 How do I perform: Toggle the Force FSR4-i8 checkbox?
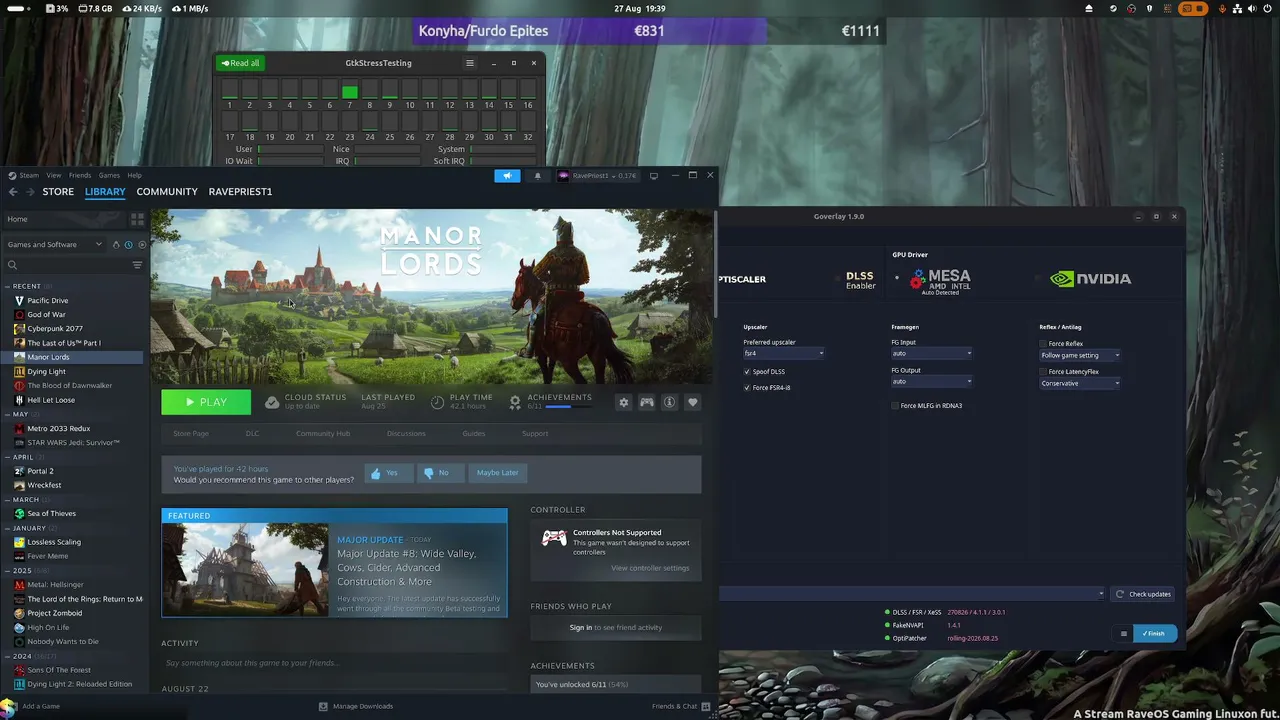coord(747,388)
